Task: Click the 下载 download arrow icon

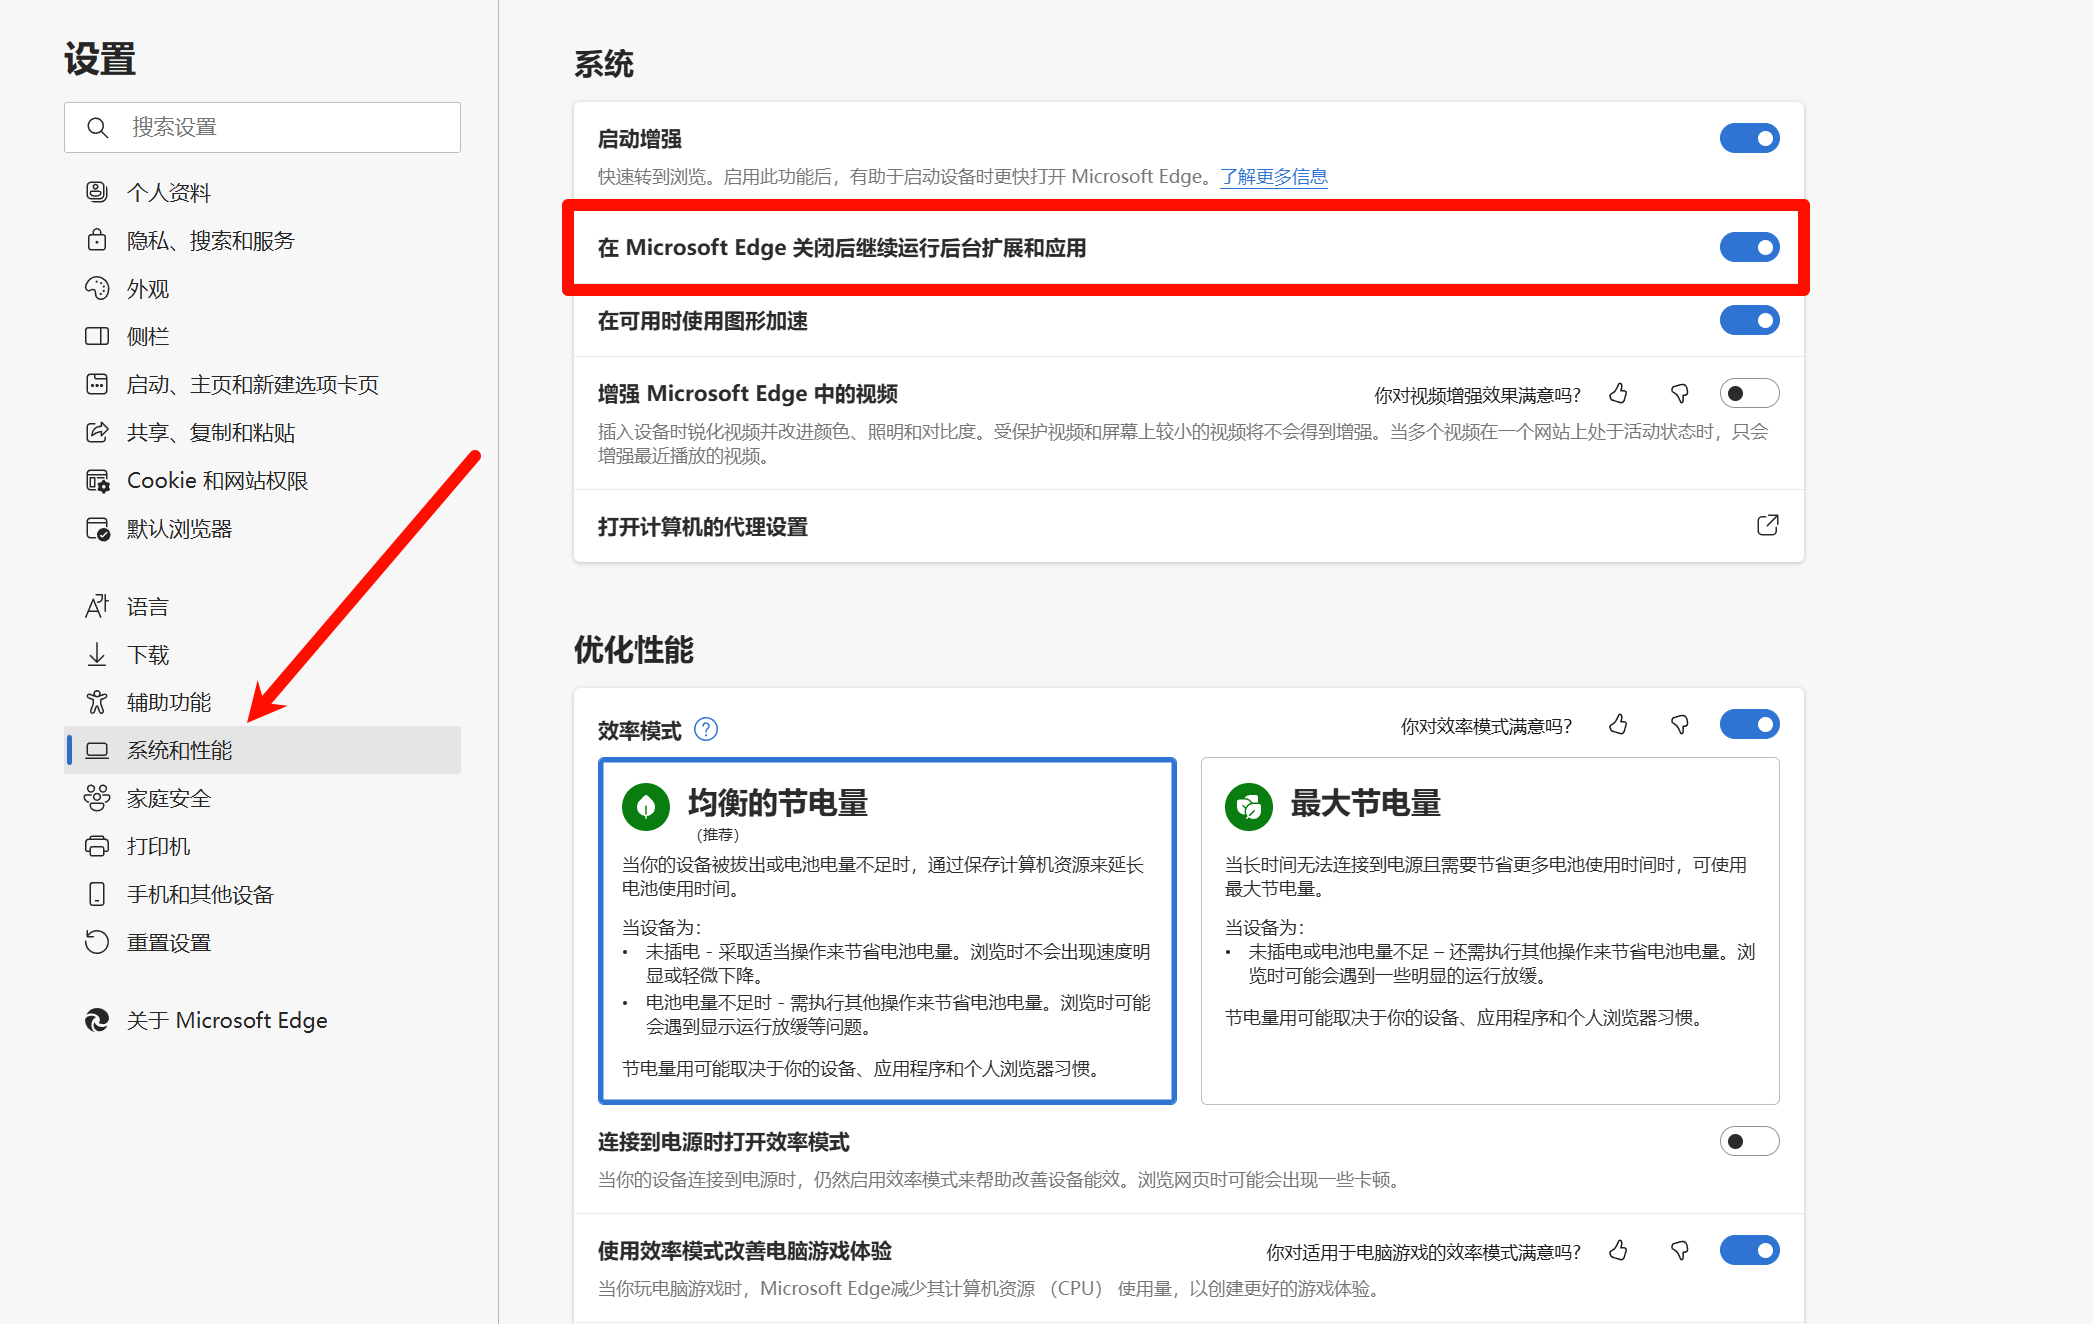Action: coord(97,654)
